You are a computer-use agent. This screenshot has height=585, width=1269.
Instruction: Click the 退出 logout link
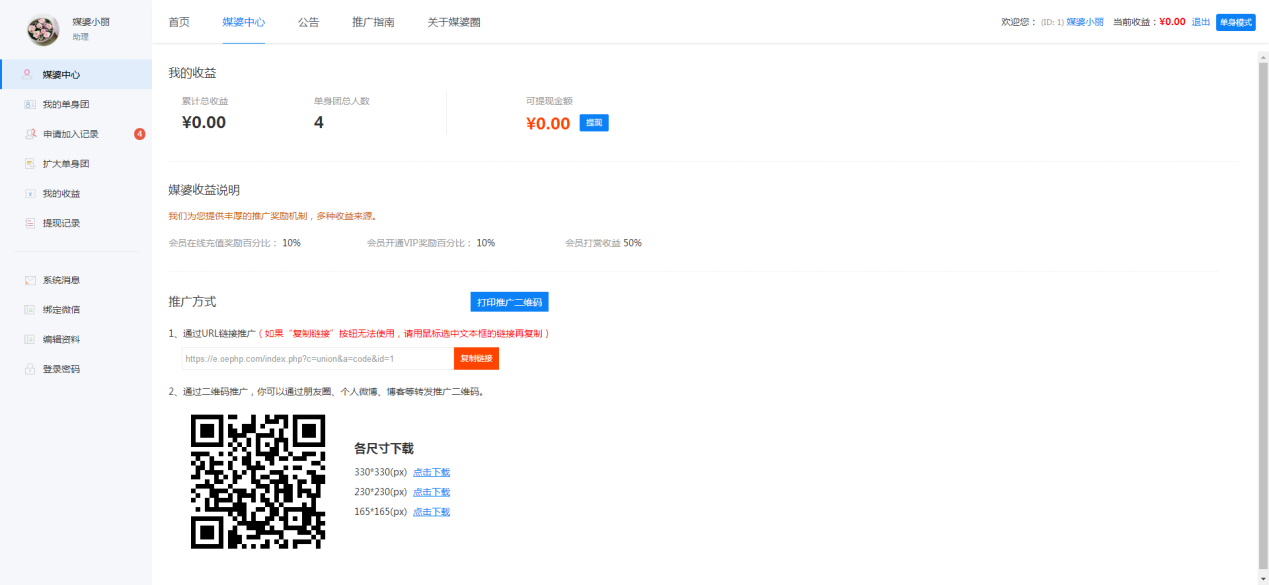1201,22
